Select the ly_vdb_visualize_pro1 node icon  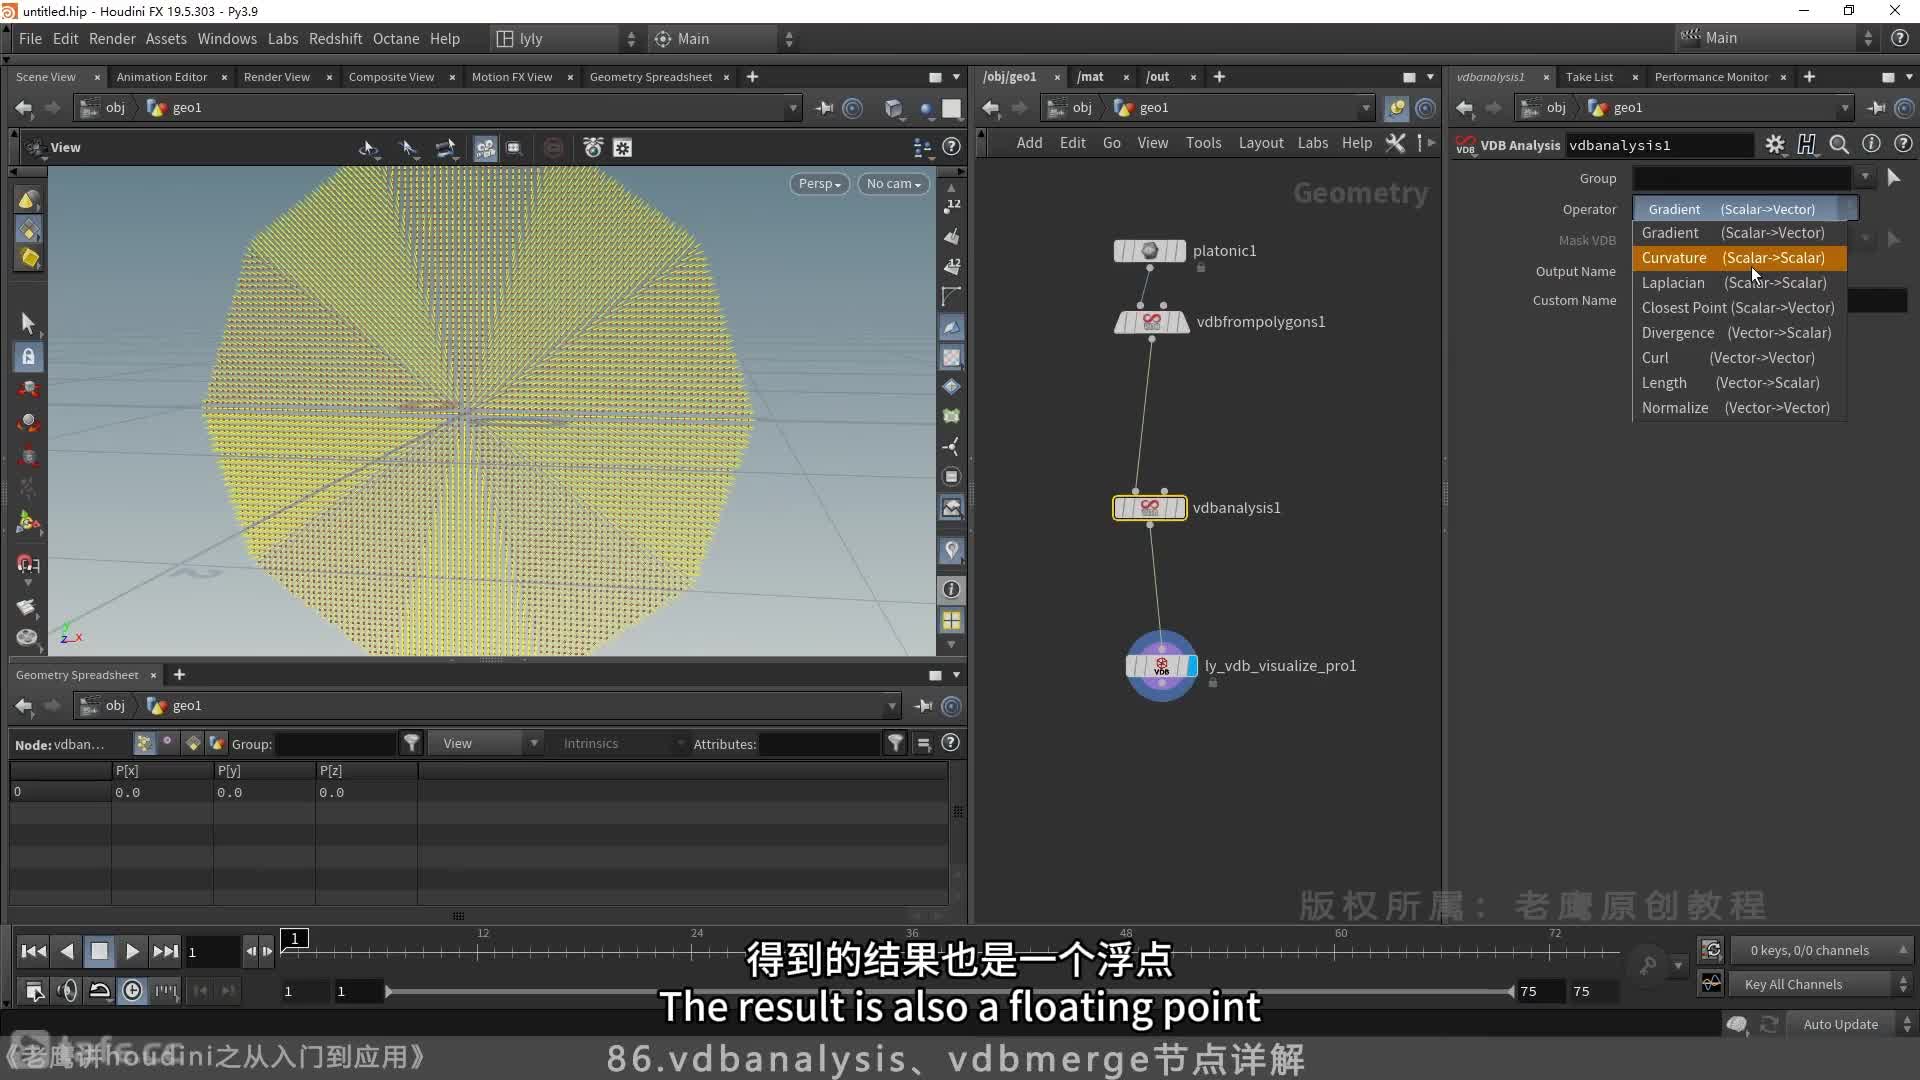1162,665
